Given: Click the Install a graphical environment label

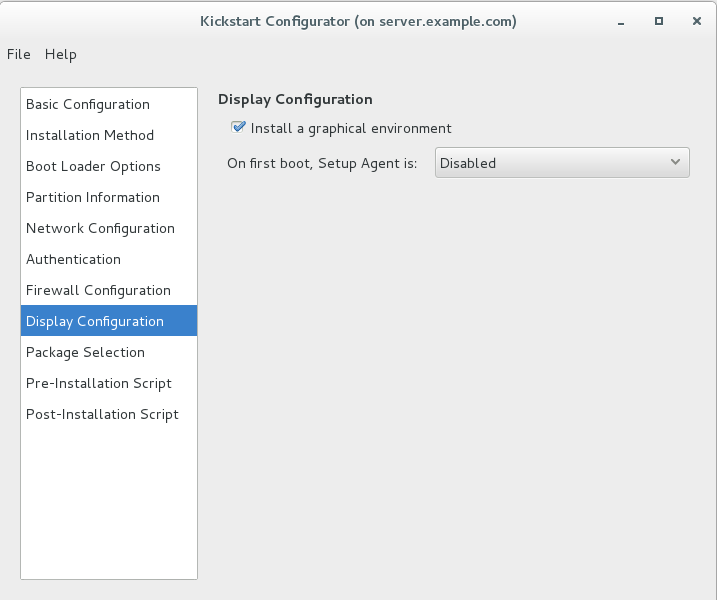Looking at the screenshot, I should pos(351,128).
